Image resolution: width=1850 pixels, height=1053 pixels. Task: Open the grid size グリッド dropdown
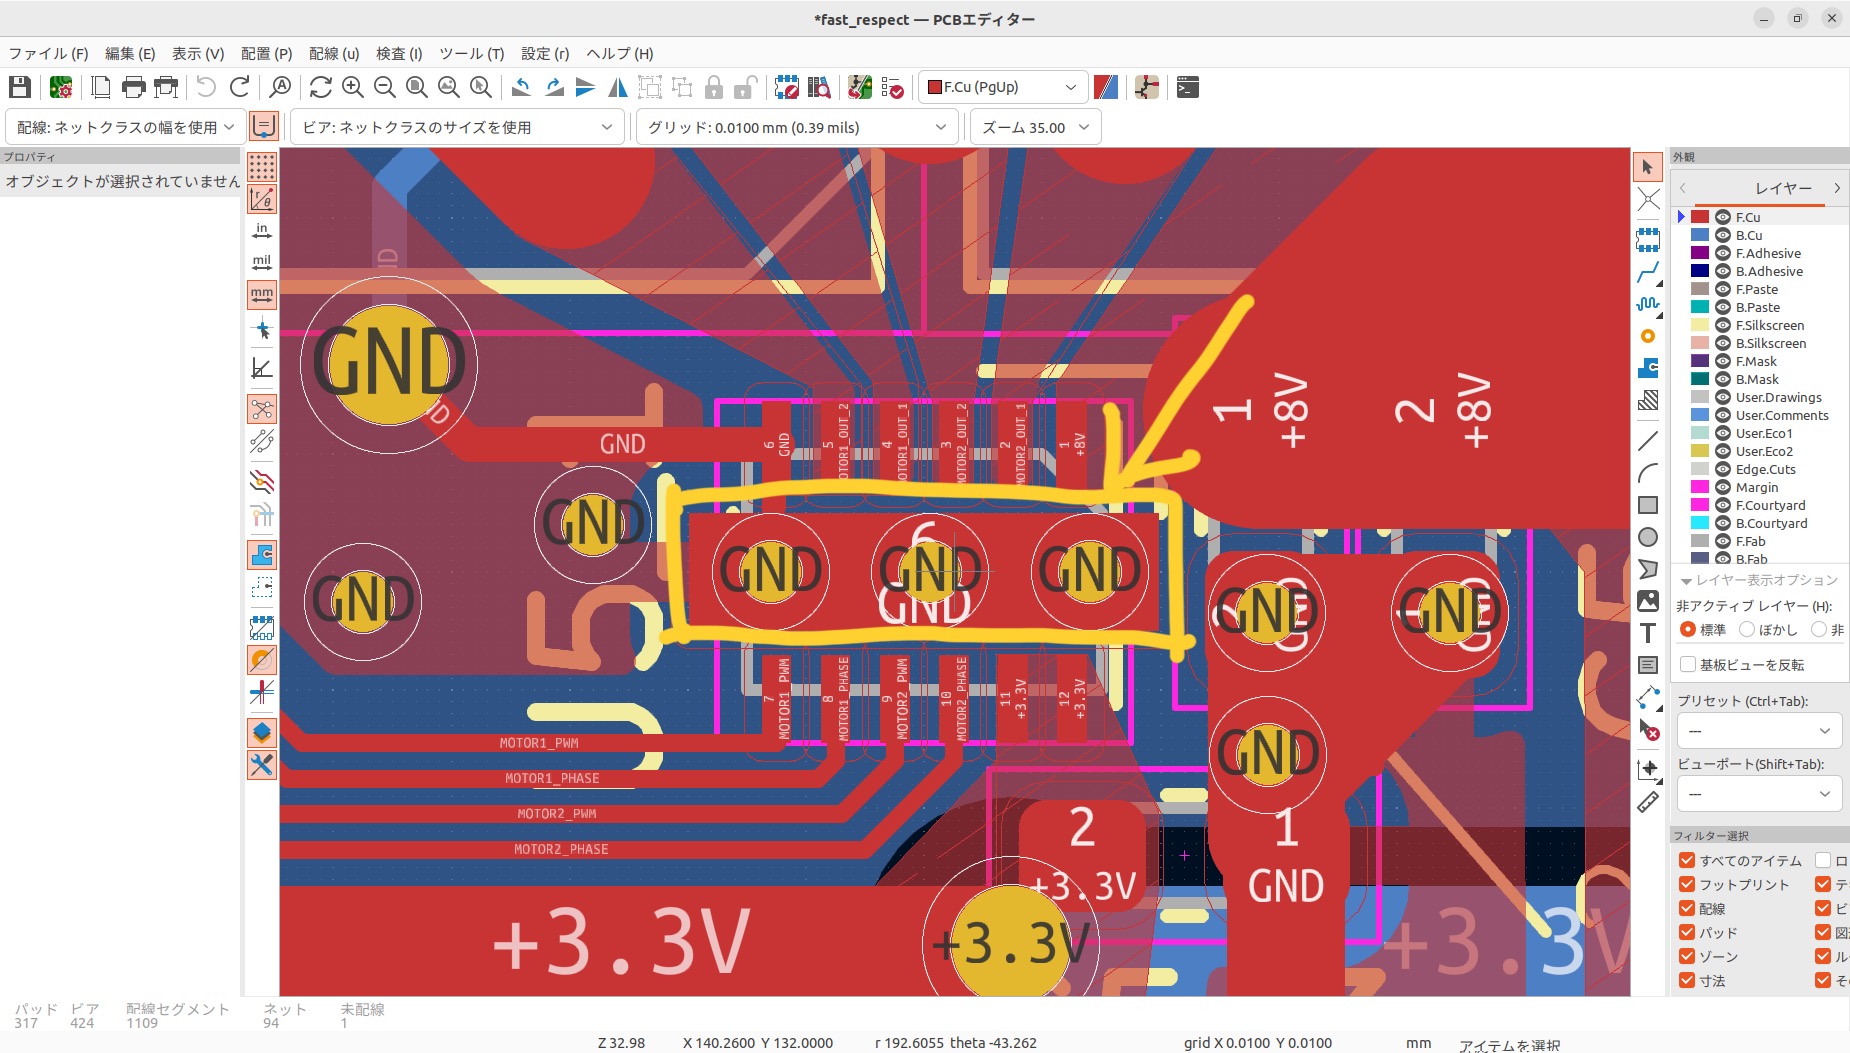pos(796,127)
